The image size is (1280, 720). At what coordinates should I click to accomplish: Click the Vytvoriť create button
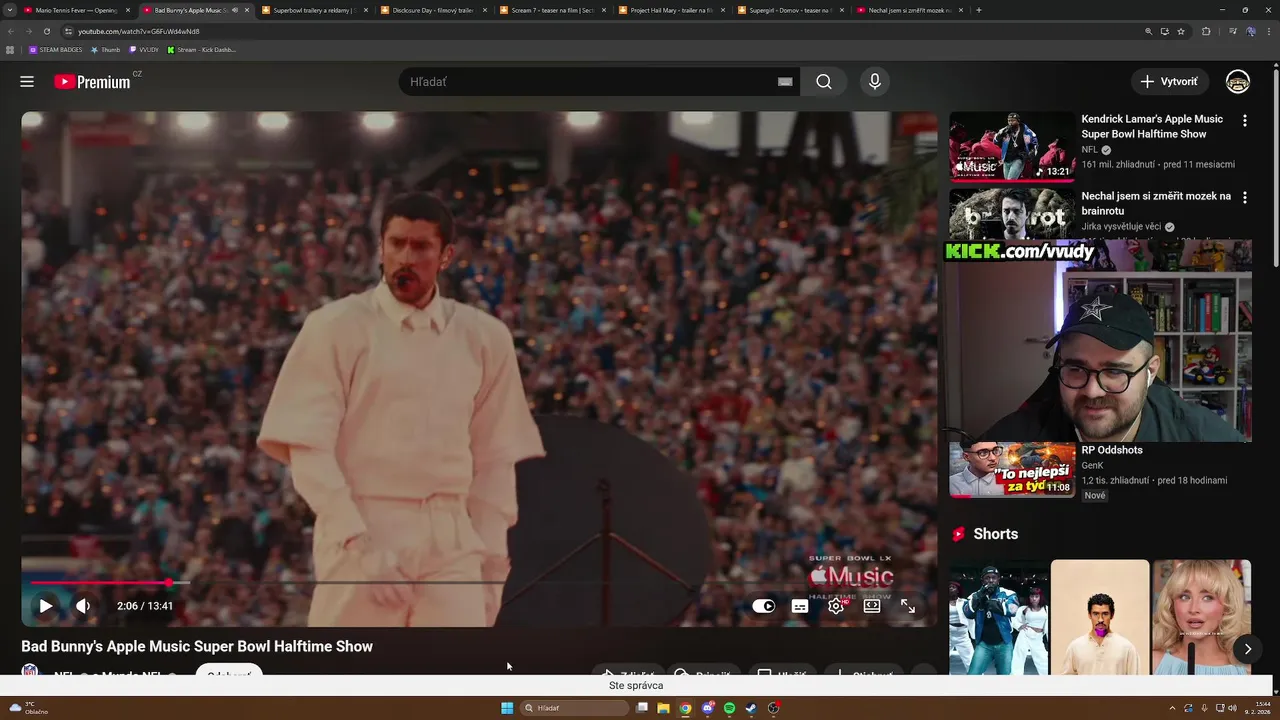click(1170, 82)
